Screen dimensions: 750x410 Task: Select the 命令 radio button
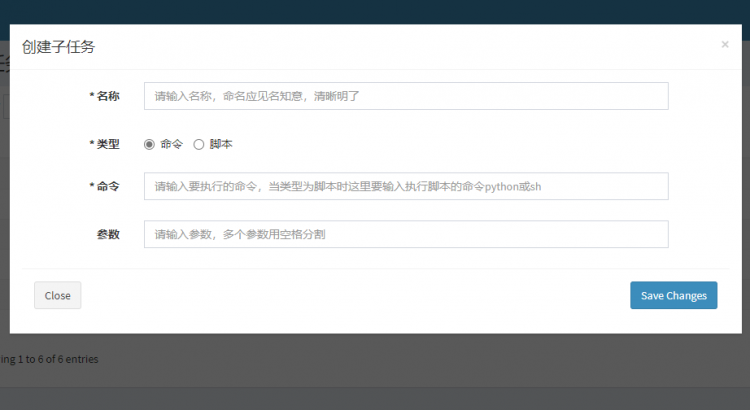pyautogui.click(x=150, y=144)
